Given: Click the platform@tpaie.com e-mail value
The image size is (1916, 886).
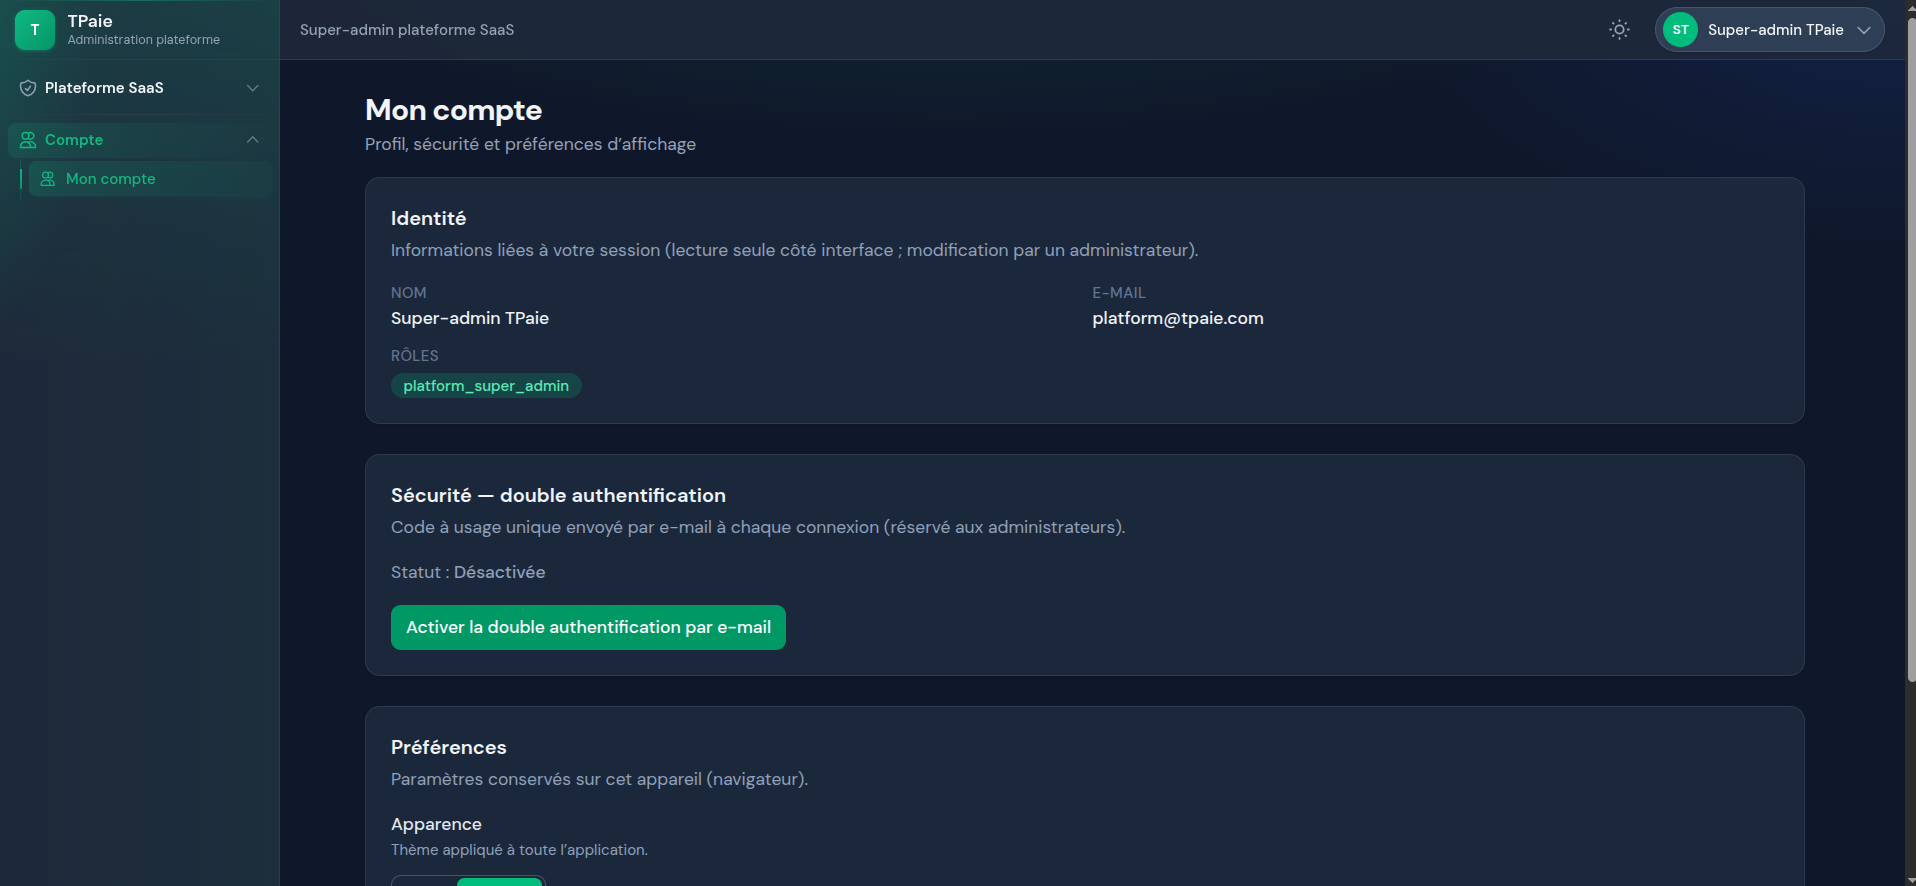Looking at the screenshot, I should coord(1178,318).
